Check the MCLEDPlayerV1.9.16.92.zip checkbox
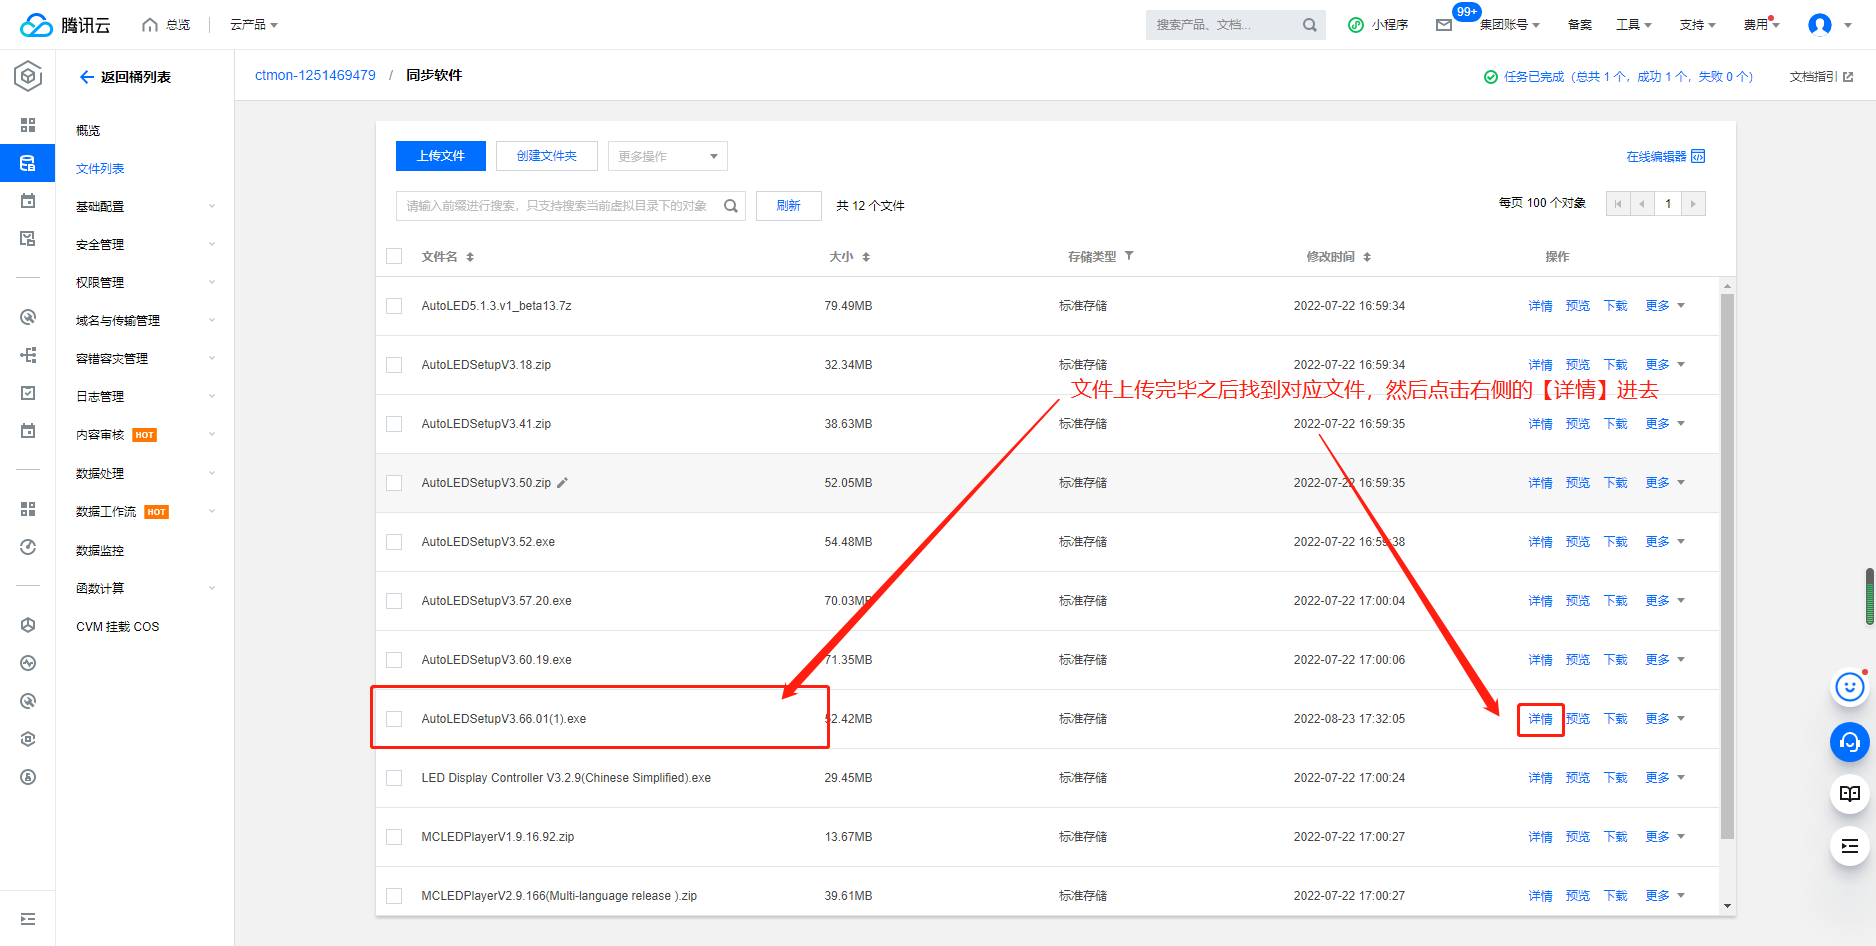 pyautogui.click(x=394, y=837)
